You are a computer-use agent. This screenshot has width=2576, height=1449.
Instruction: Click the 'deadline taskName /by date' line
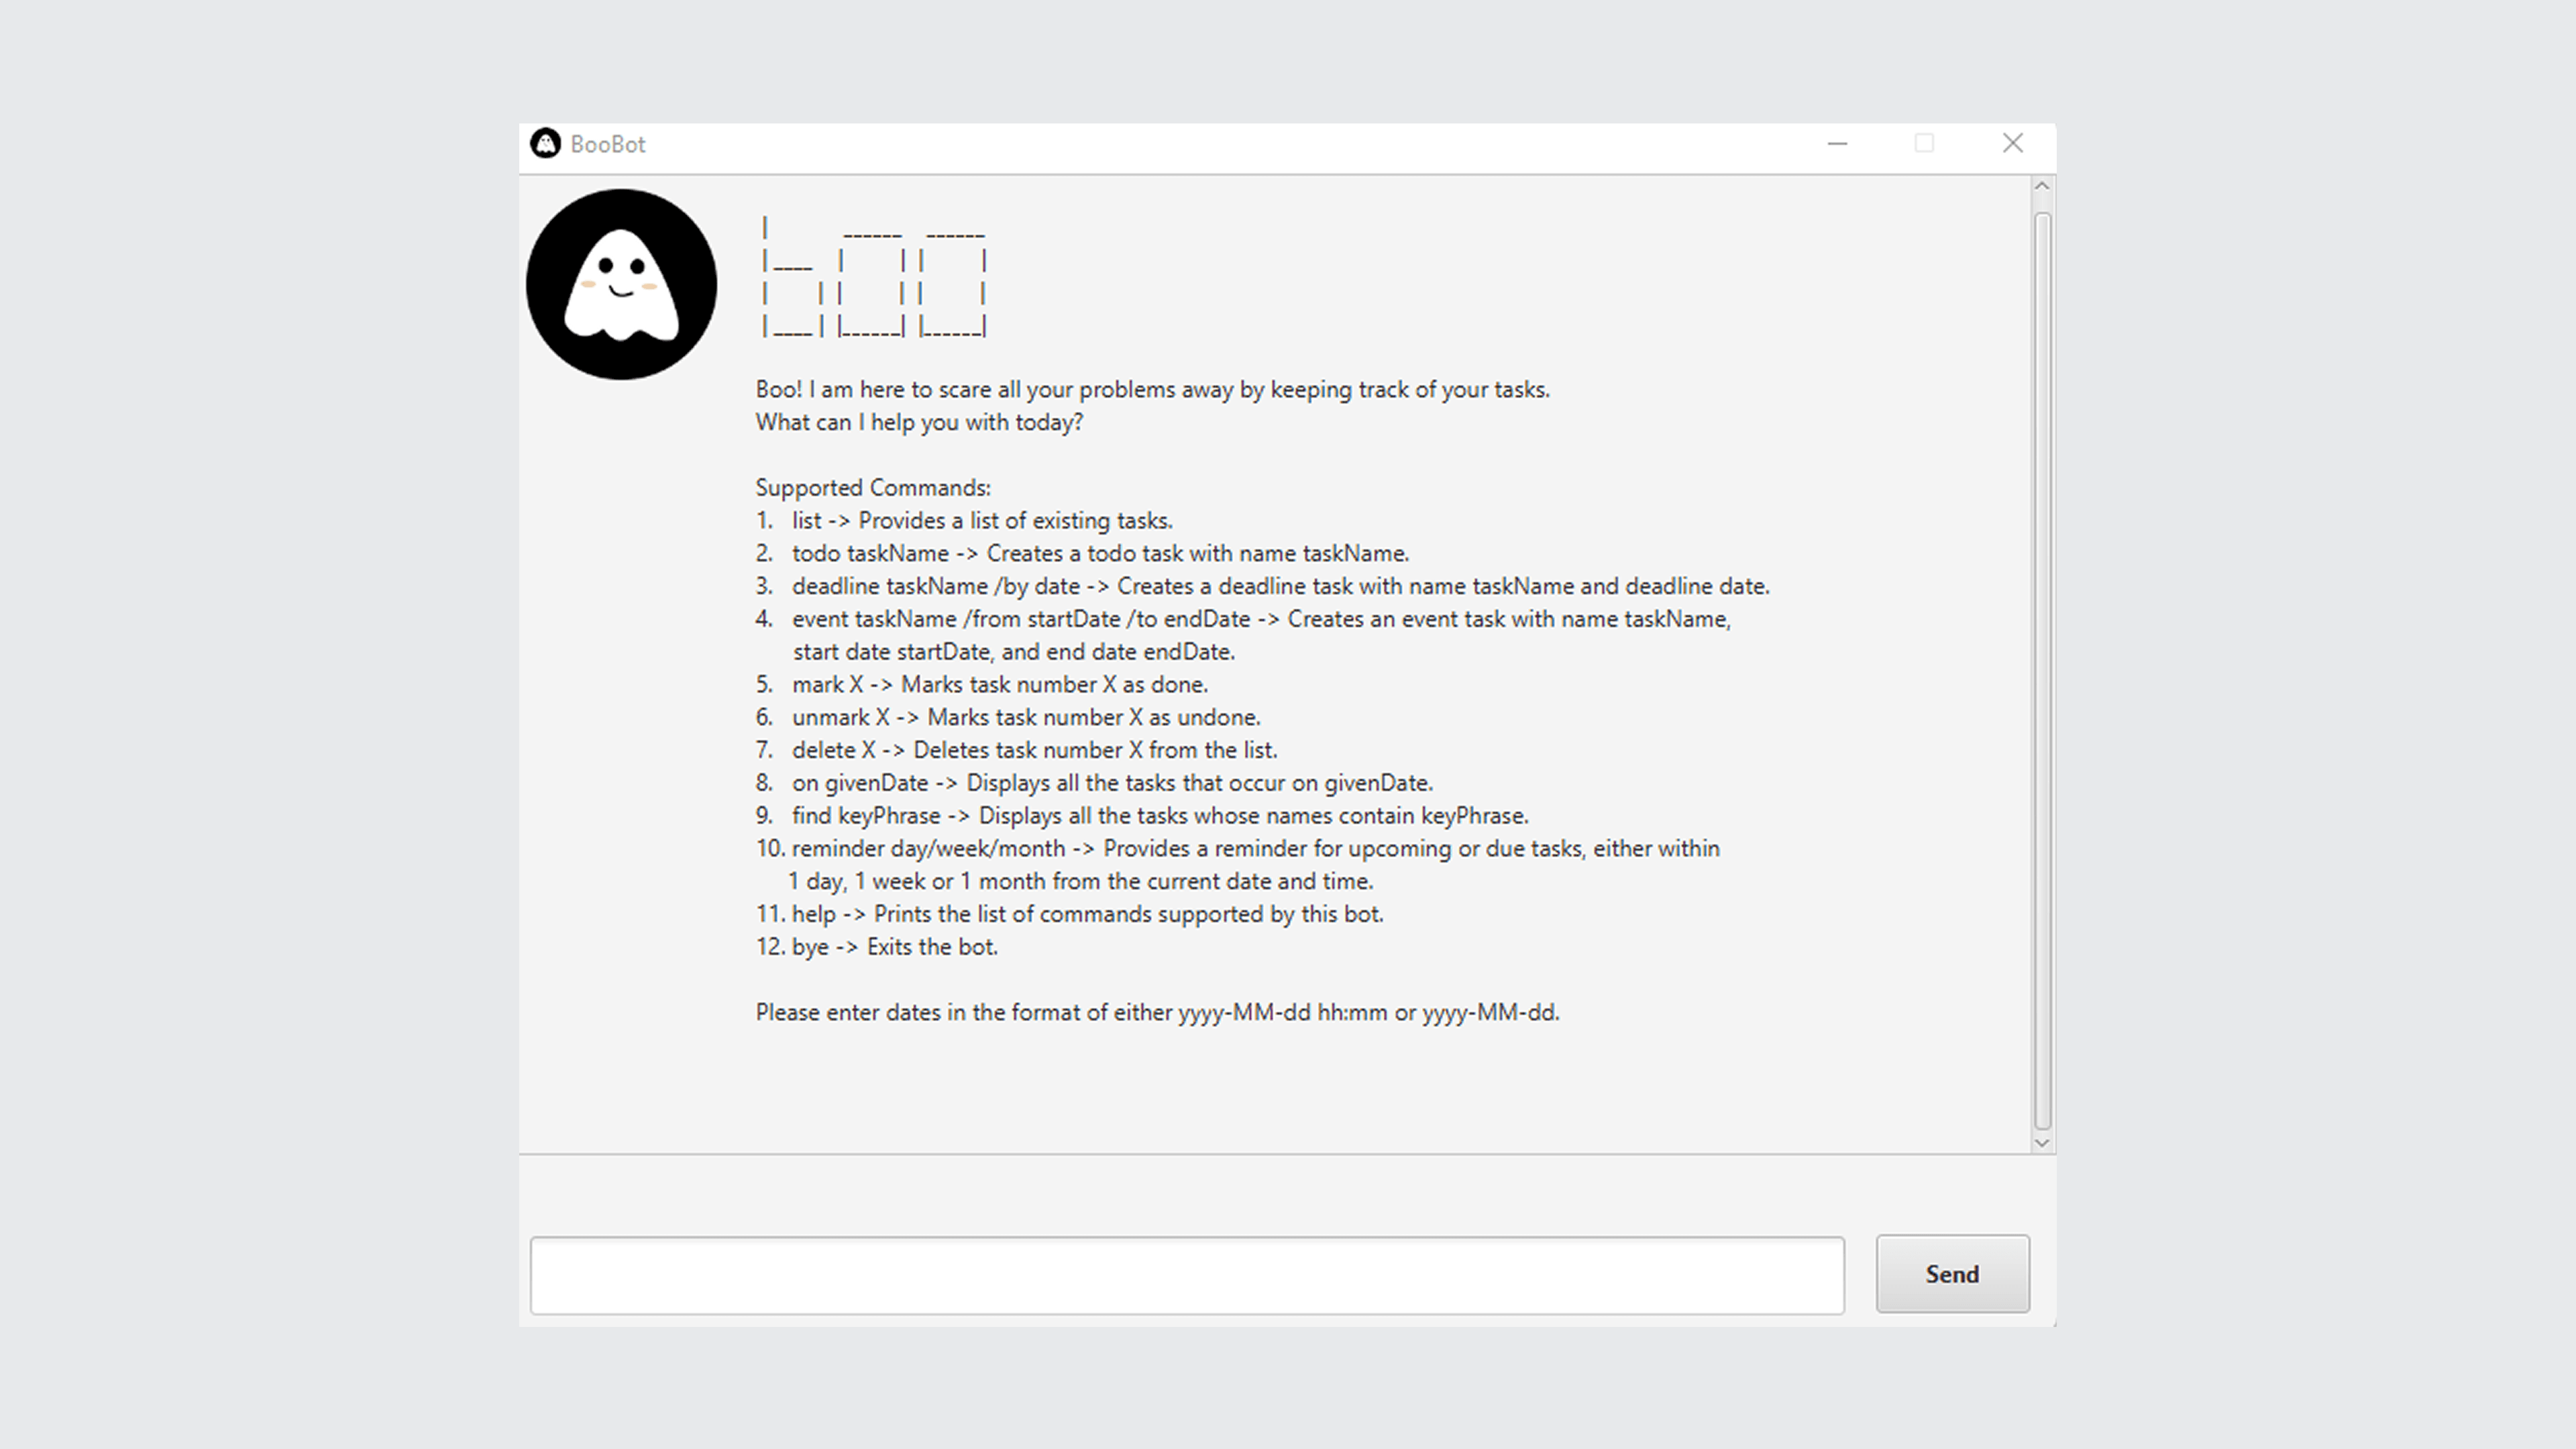click(1280, 587)
